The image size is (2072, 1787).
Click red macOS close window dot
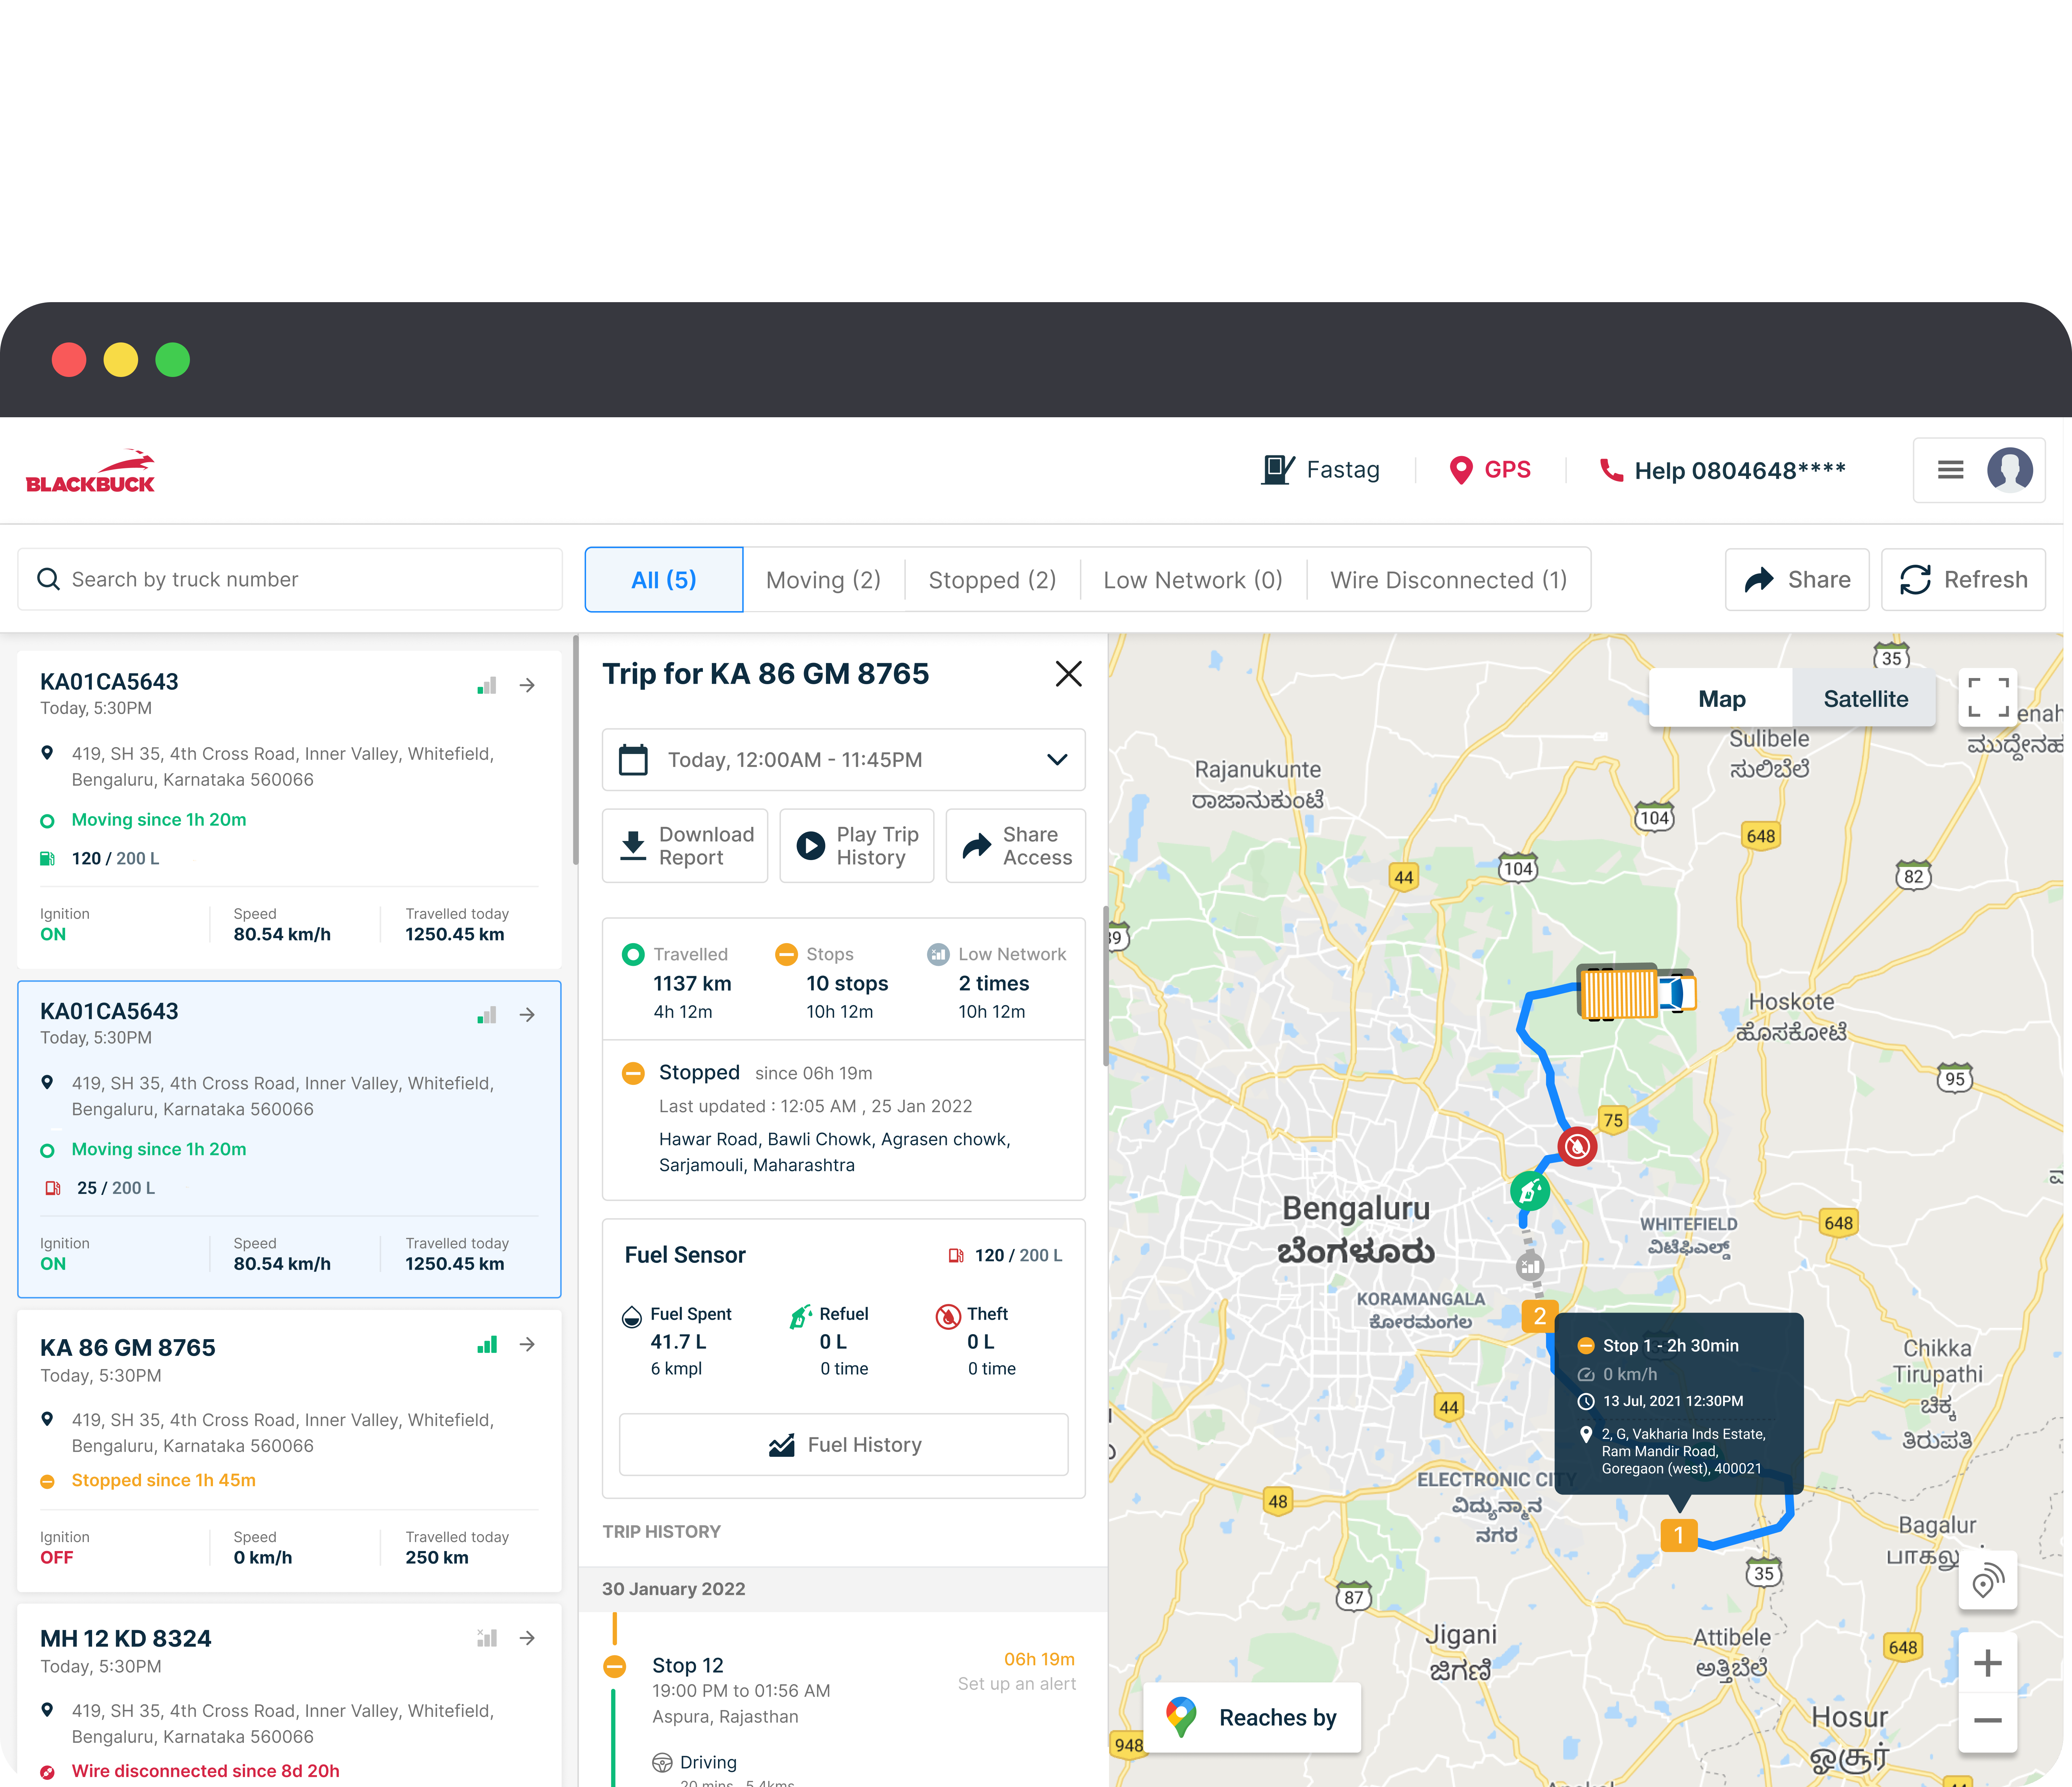(x=69, y=360)
